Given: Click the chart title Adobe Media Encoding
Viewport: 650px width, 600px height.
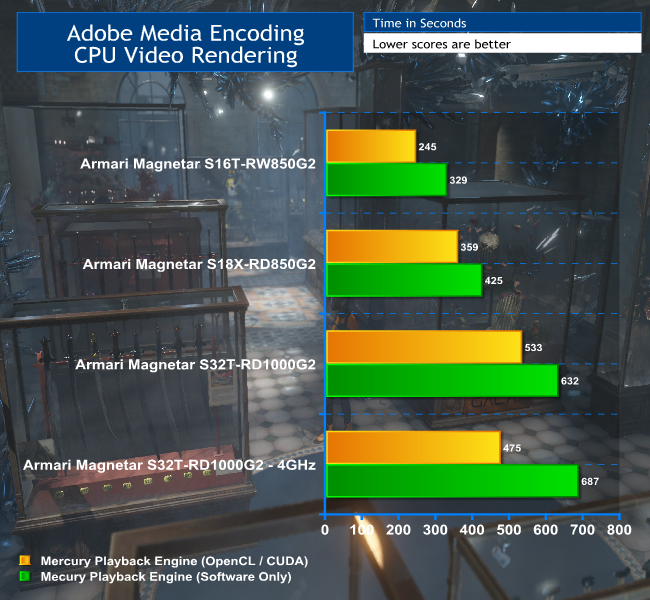Looking at the screenshot, I should pos(185,33).
